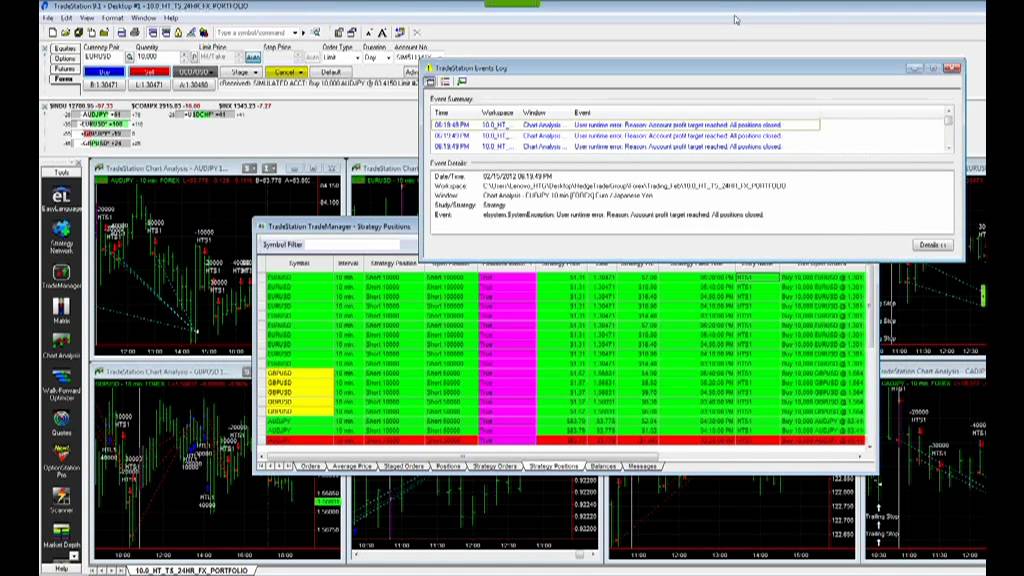Click the flag icon in Events Log toolbar
1024x576 pixels.
[x=462, y=82]
